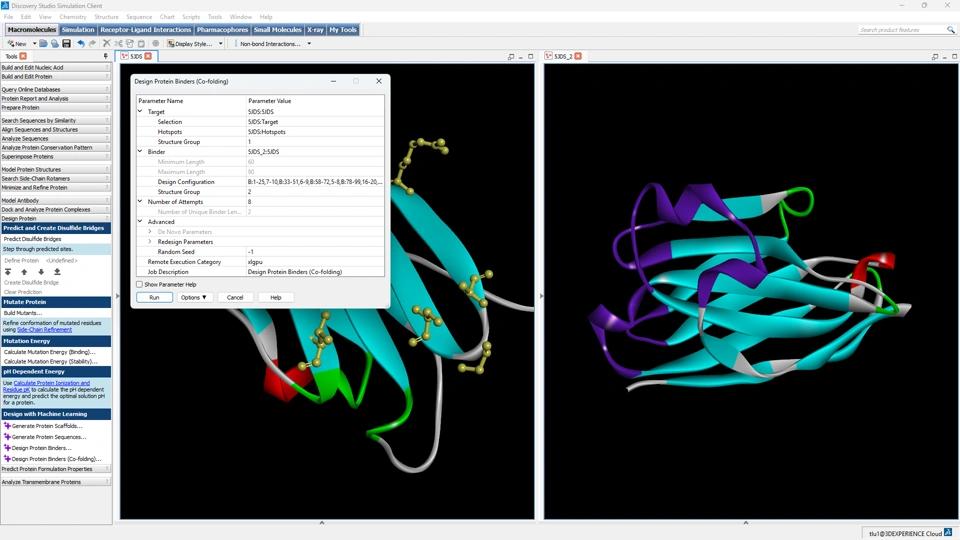Switch to Receptor-Ligand Interactions tab
The width and height of the screenshot is (960, 540).
pyautogui.click(x=146, y=29)
